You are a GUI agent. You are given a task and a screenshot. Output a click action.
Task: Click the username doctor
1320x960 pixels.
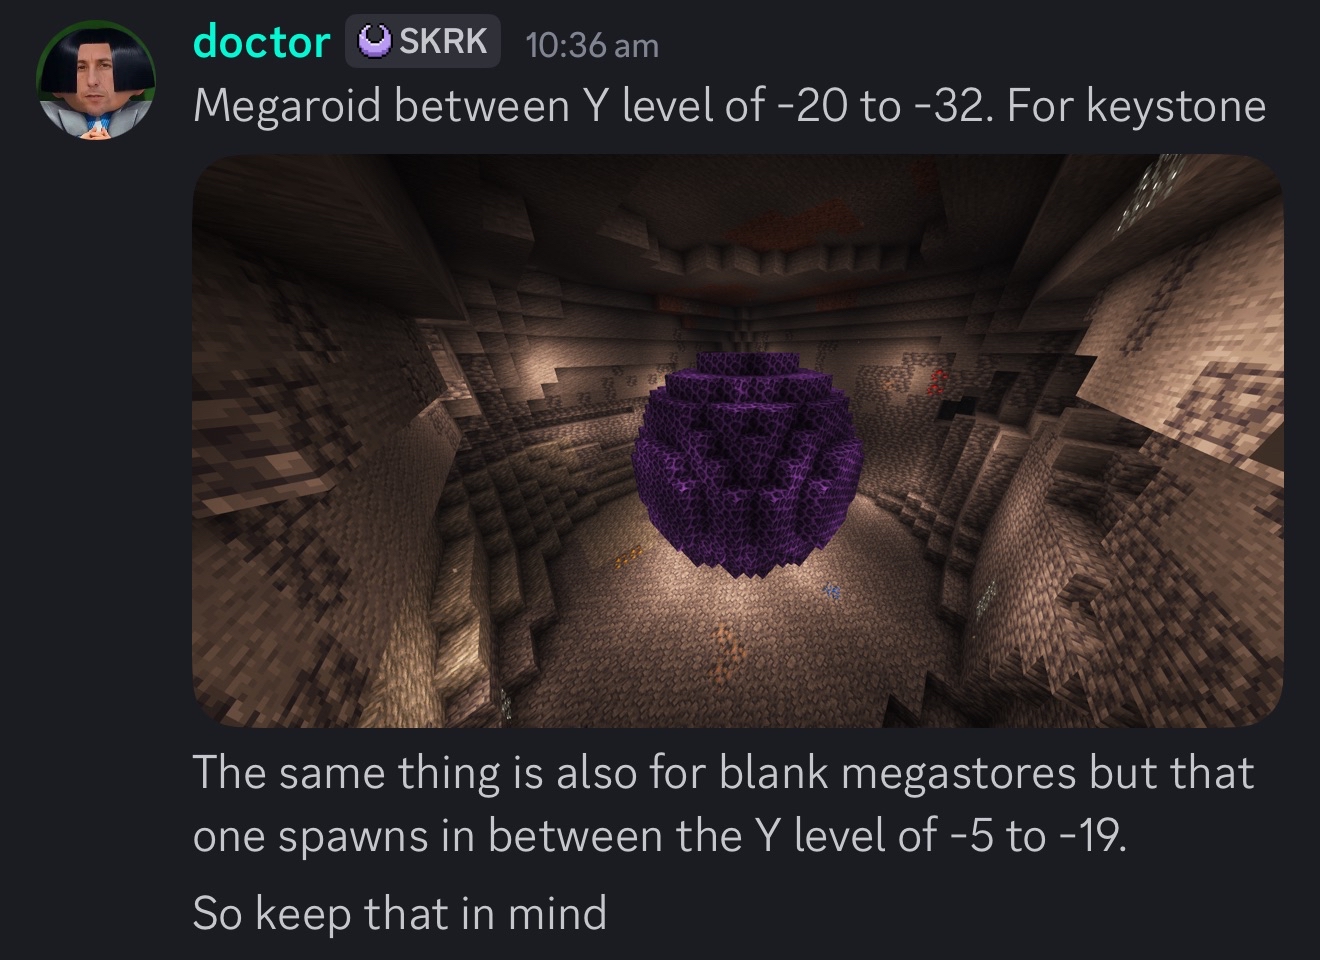click(261, 42)
